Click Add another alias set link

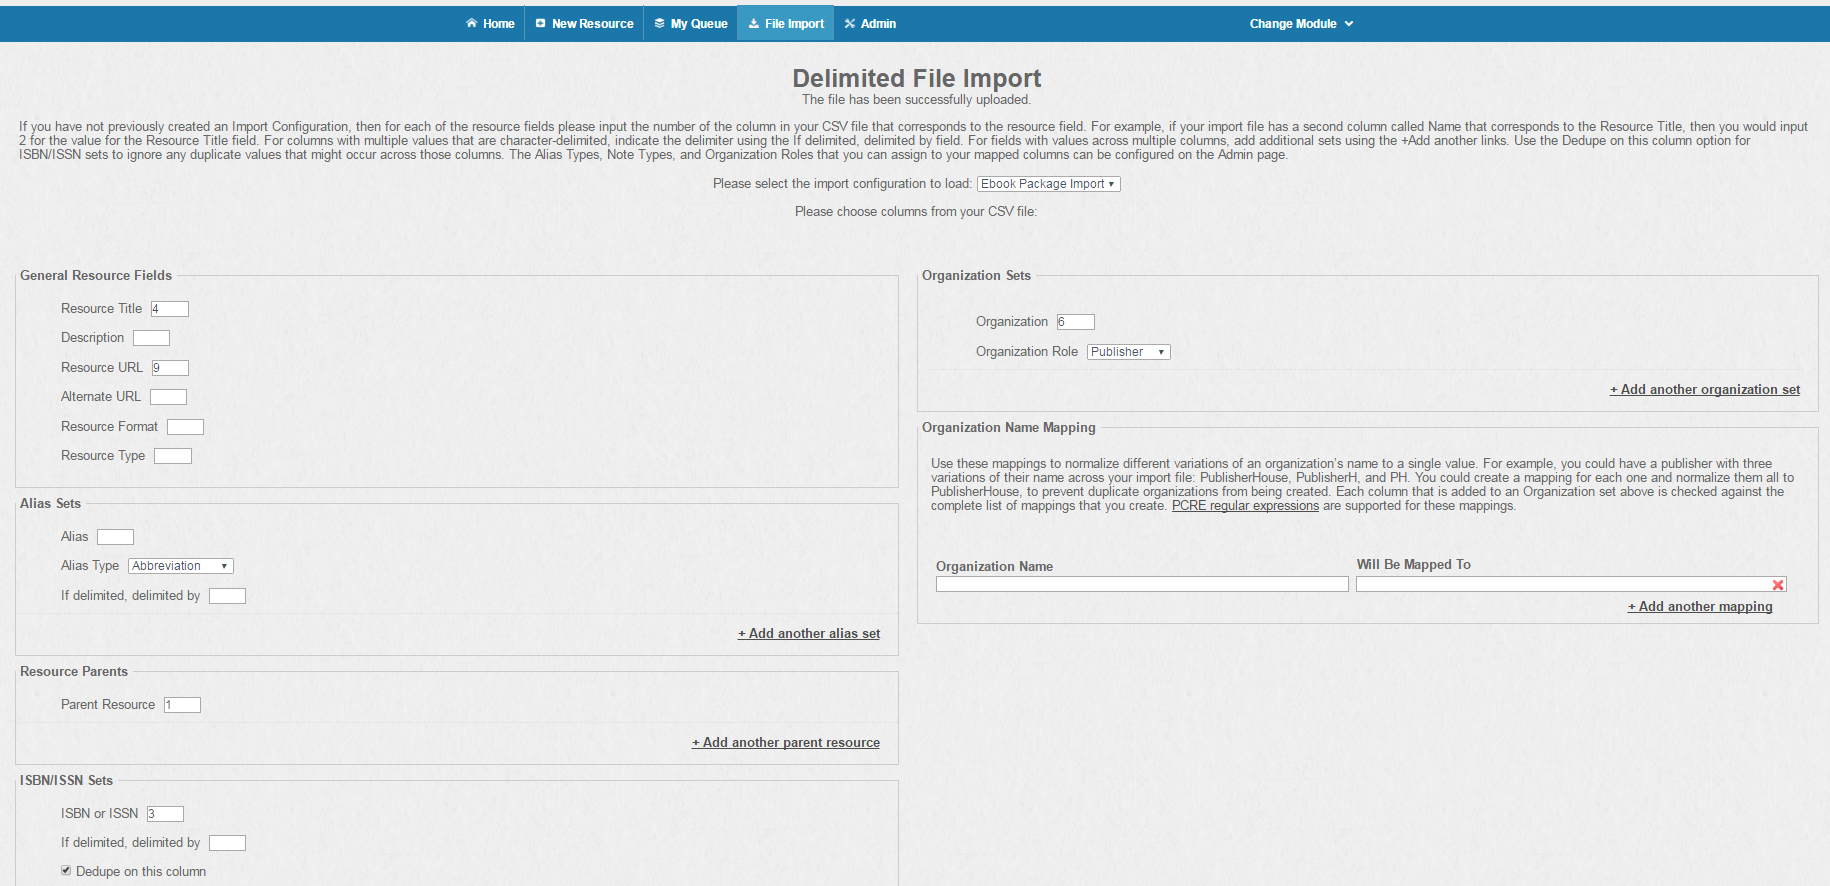point(809,634)
